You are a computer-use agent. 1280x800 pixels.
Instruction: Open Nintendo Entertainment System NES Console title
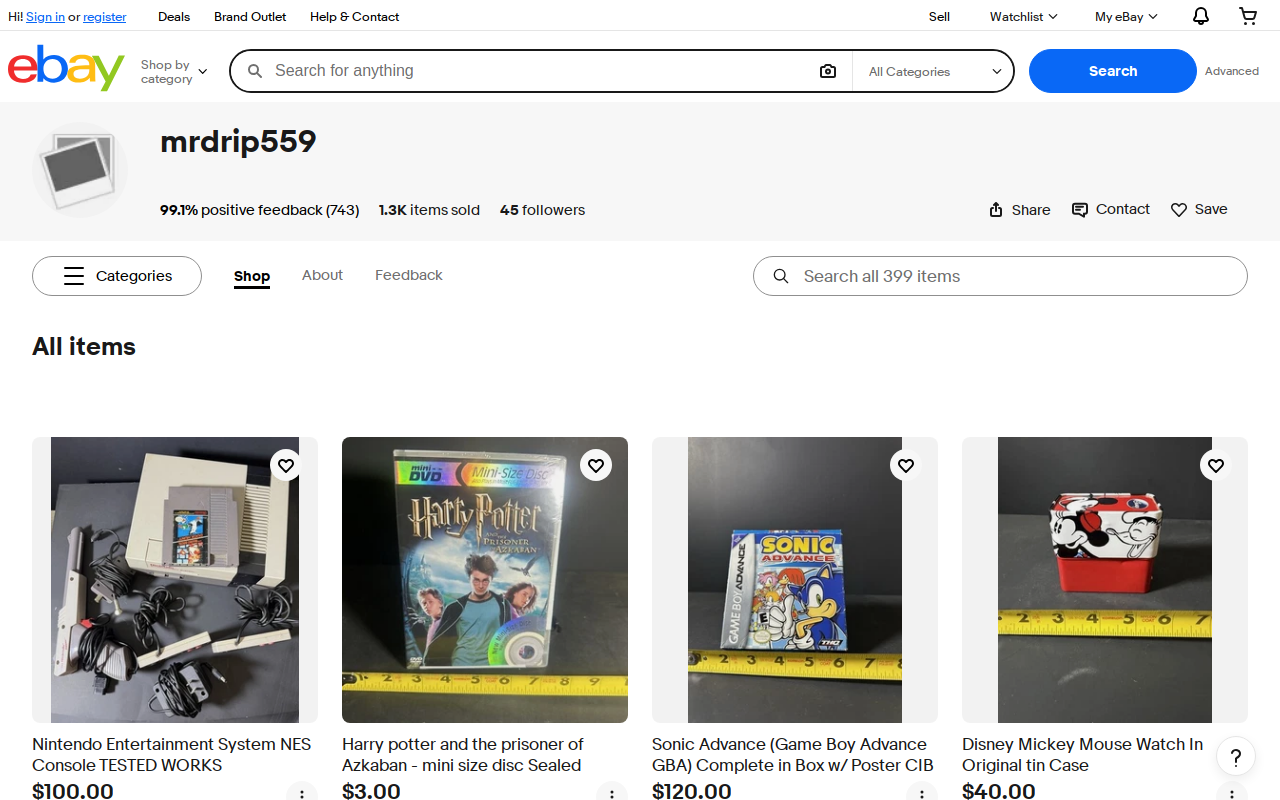(x=172, y=755)
